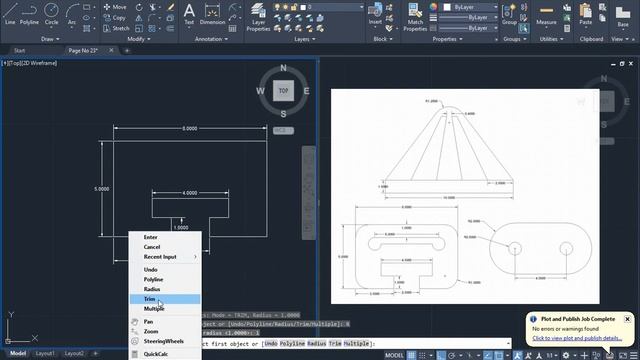
Task: Expand the Block panel
Action: (x=383, y=39)
